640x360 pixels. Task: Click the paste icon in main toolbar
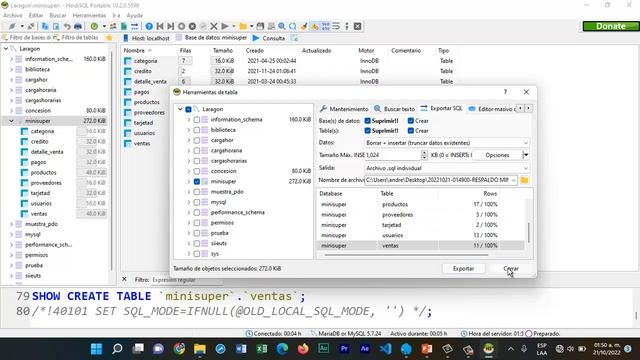pos(56,26)
